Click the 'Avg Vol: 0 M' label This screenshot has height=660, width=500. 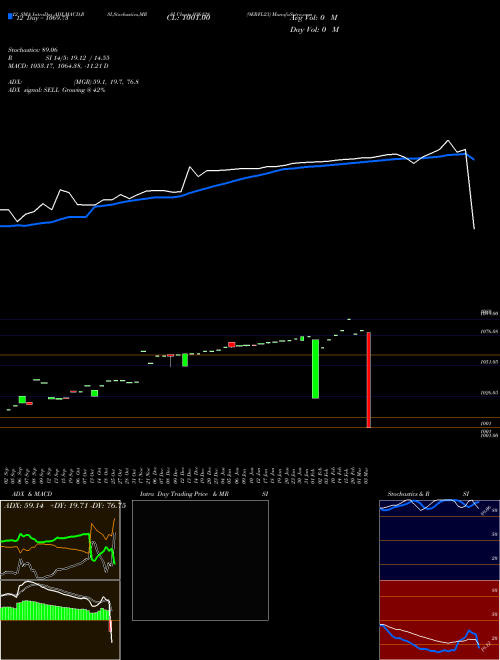click(314, 18)
